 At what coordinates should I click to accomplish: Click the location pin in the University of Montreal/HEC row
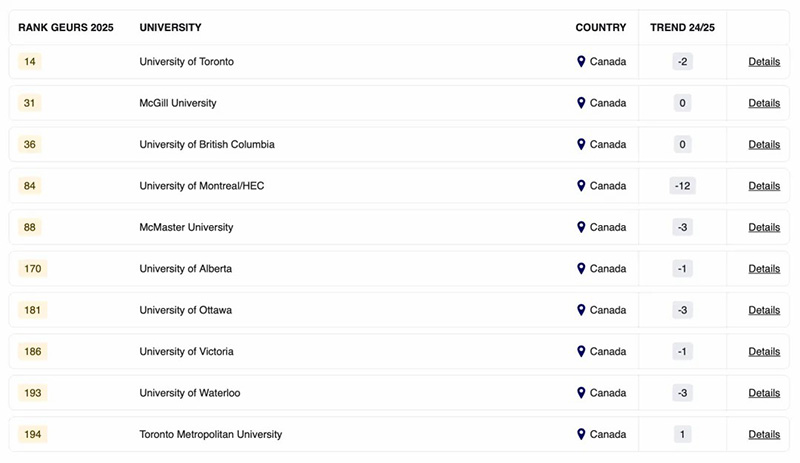(x=581, y=185)
